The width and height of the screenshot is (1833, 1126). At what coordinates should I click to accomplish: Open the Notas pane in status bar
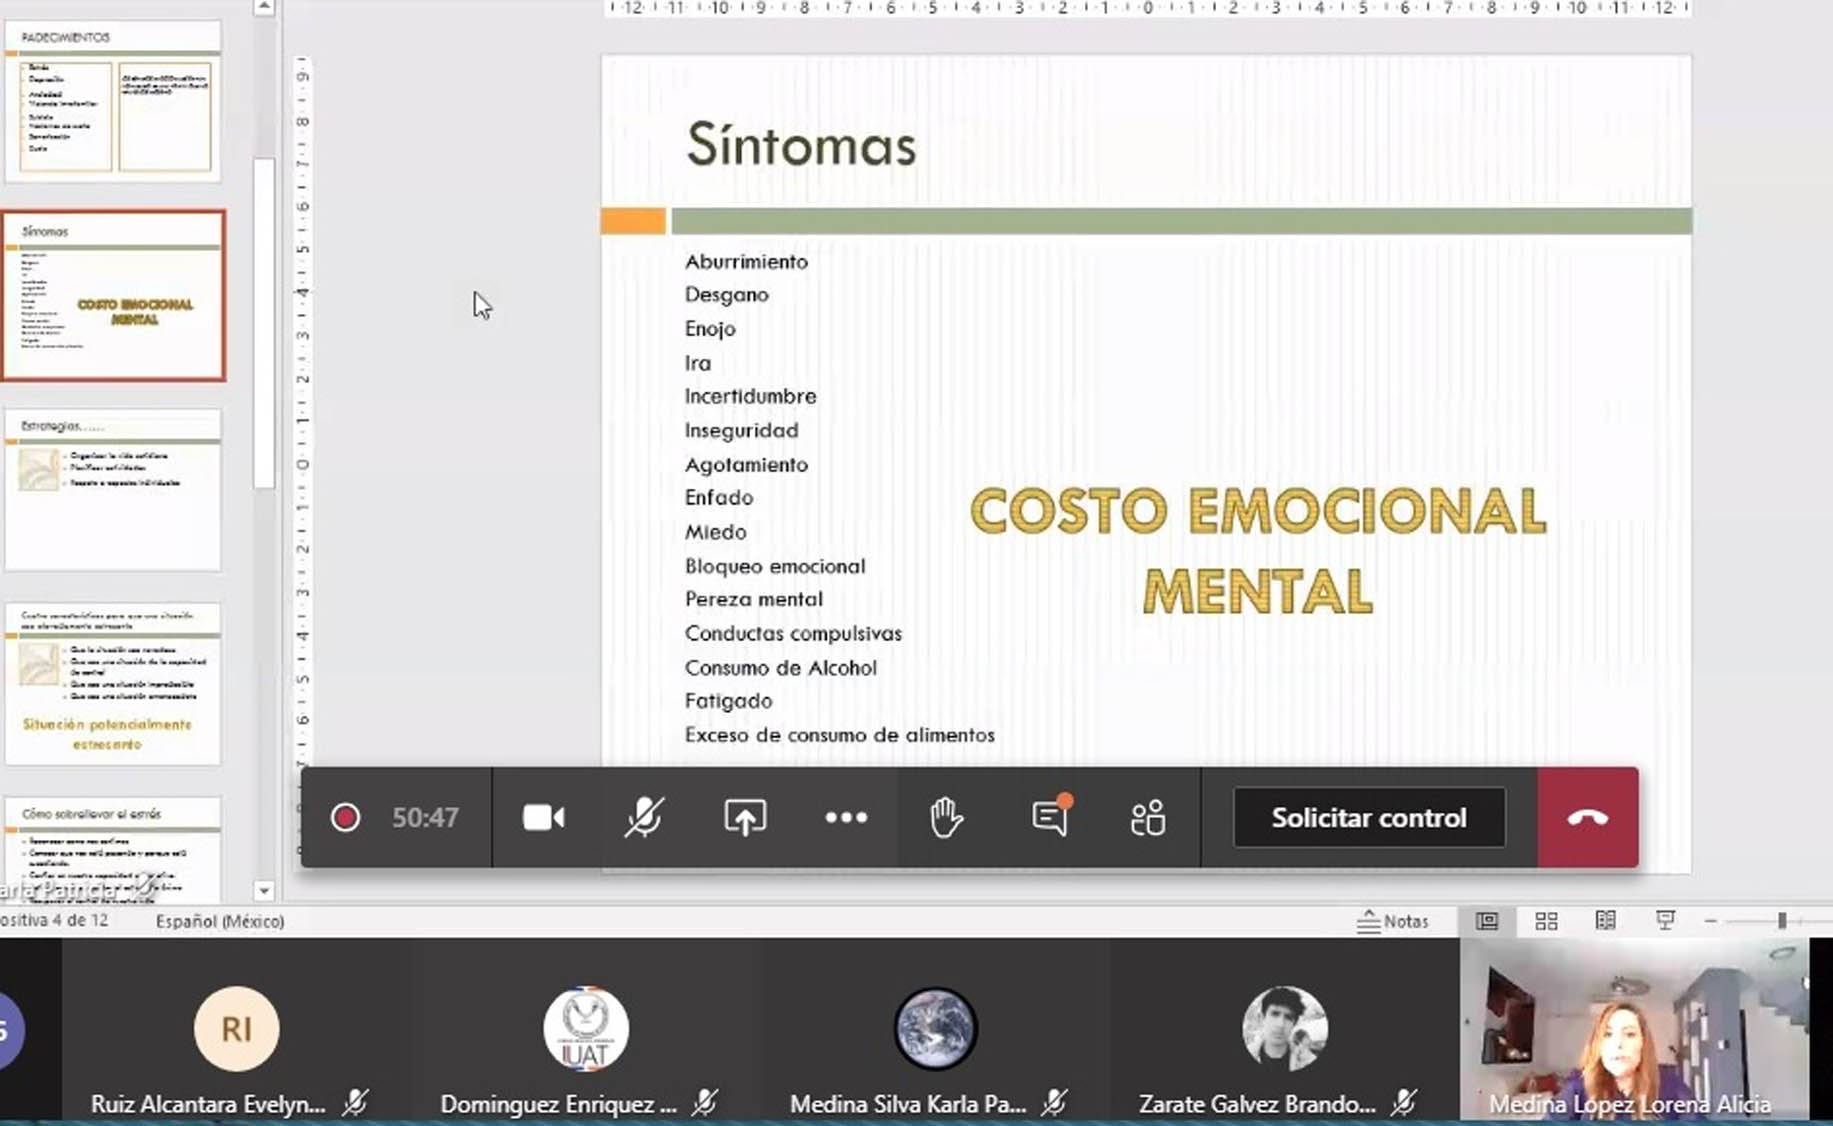(x=1393, y=921)
